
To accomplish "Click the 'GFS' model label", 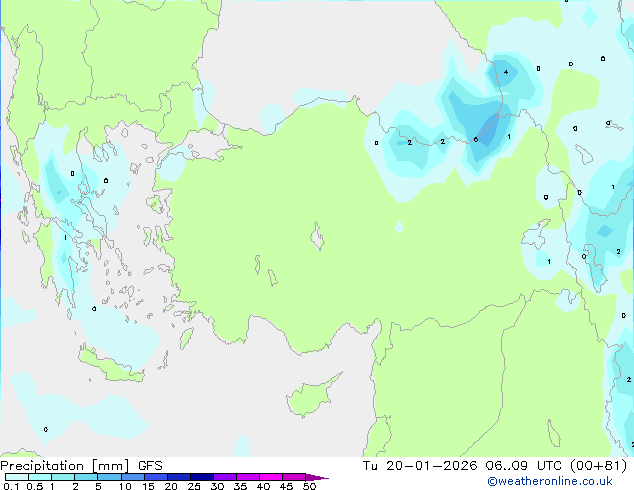I will (150, 466).
